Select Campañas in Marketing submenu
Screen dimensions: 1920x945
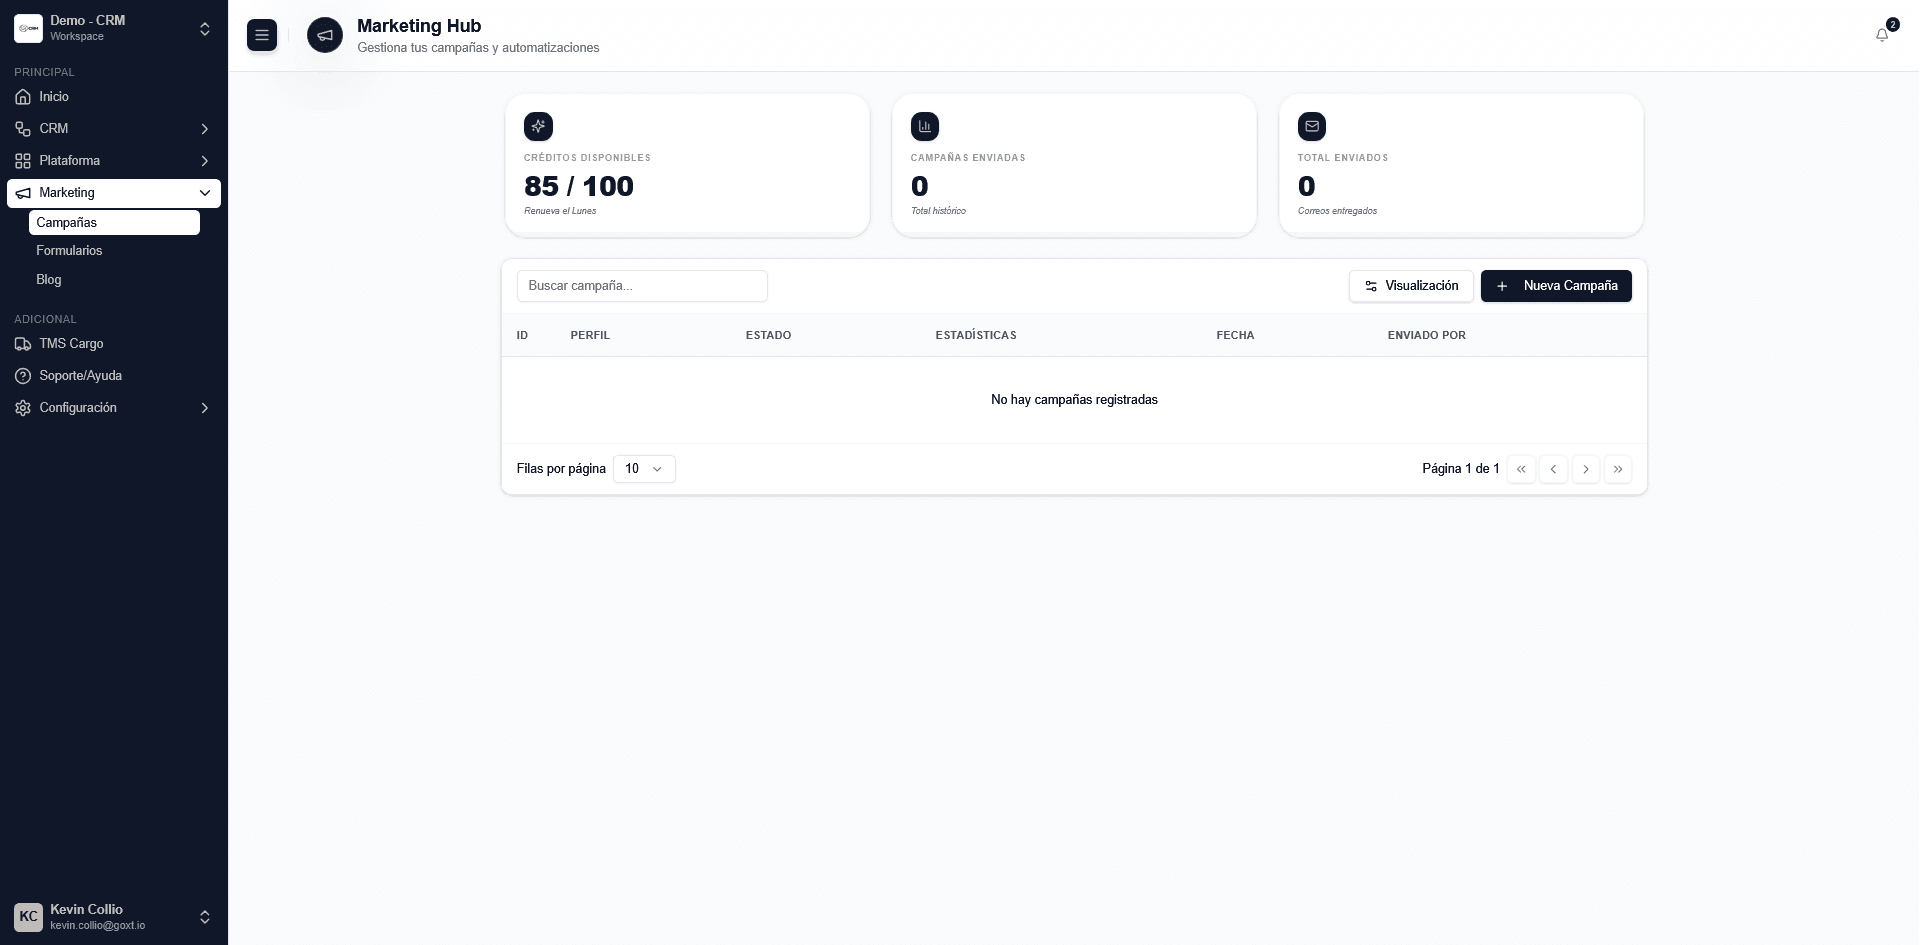[114, 223]
